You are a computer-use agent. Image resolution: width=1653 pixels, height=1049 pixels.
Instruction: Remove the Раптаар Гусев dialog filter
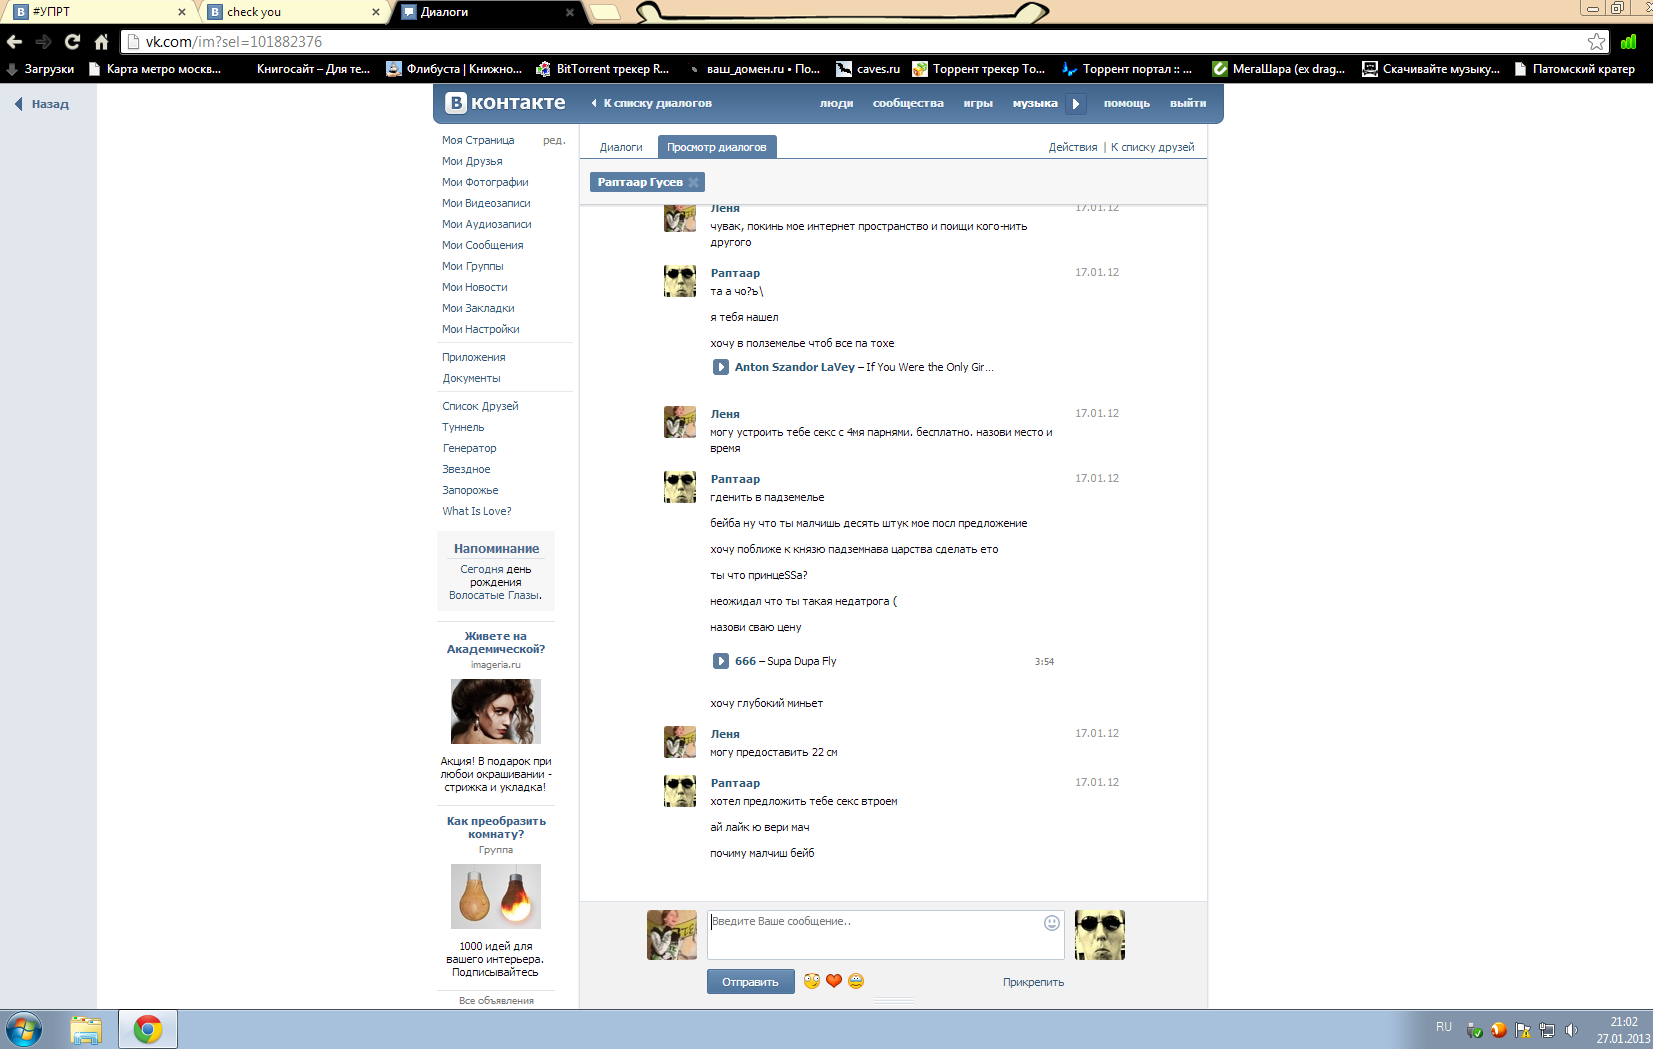click(x=693, y=182)
